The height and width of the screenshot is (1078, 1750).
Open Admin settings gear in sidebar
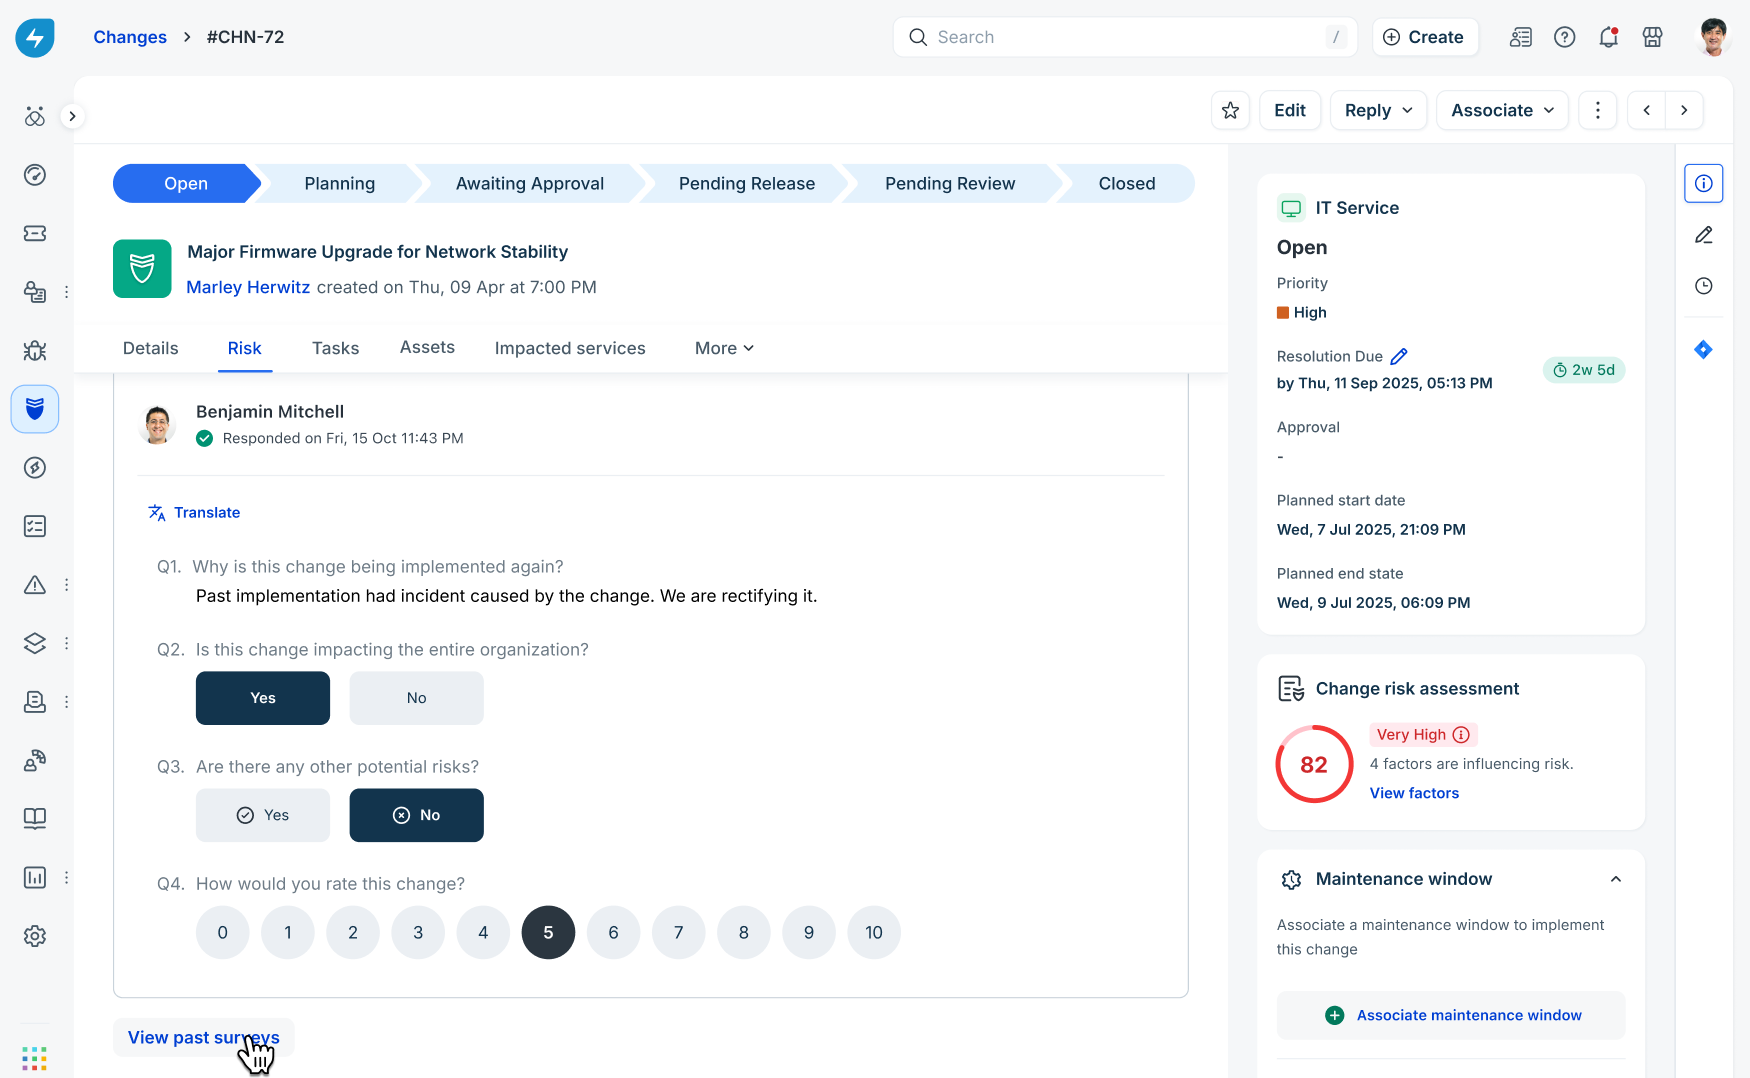(x=35, y=936)
